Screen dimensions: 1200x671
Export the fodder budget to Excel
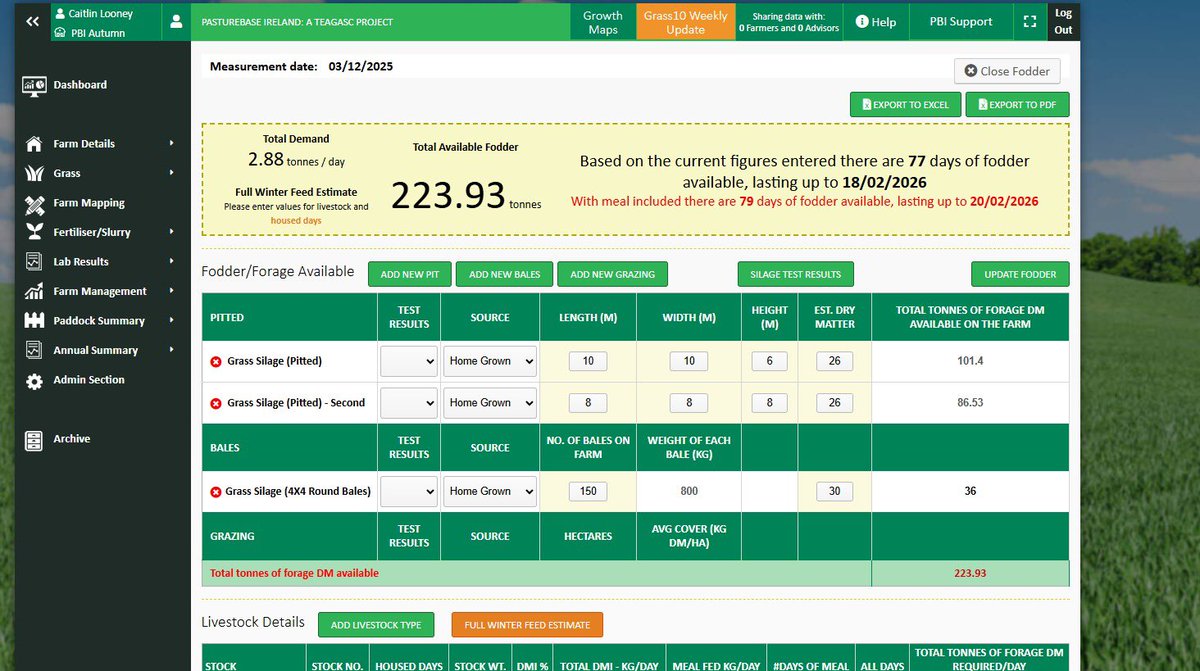906,105
